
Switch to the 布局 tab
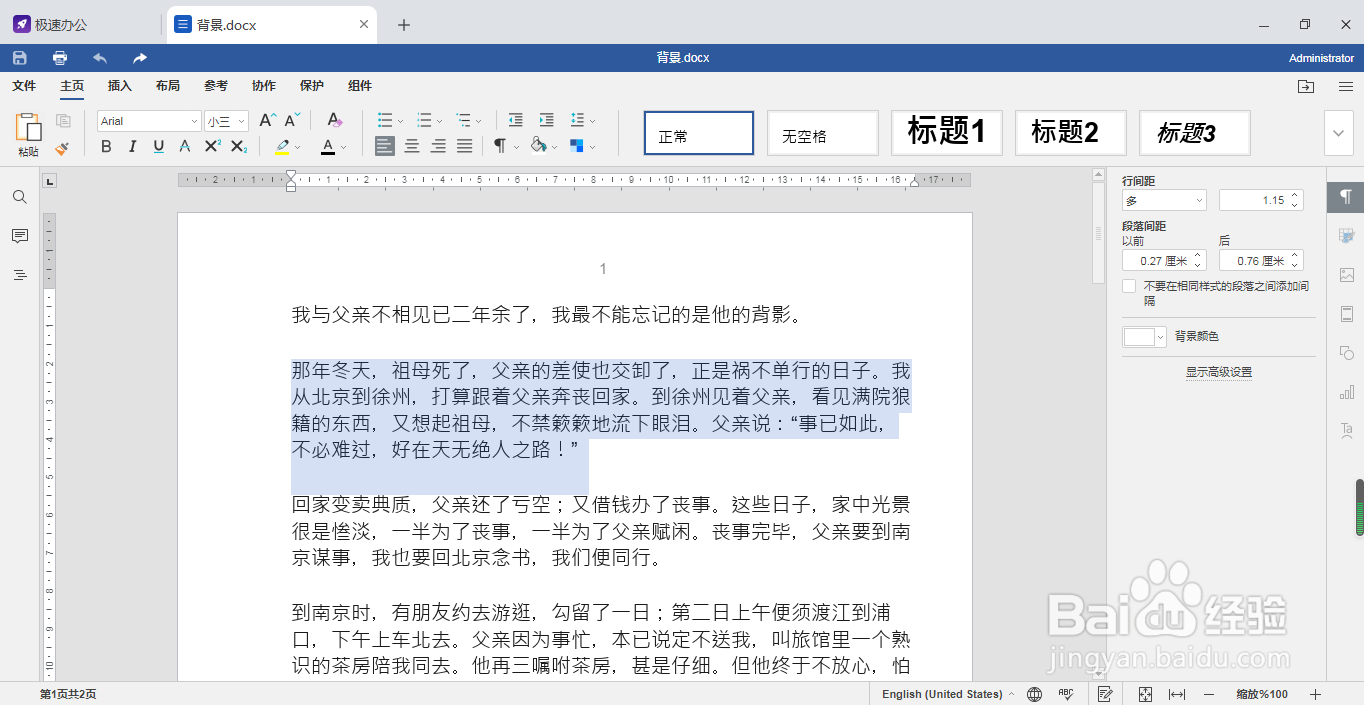[x=168, y=86]
